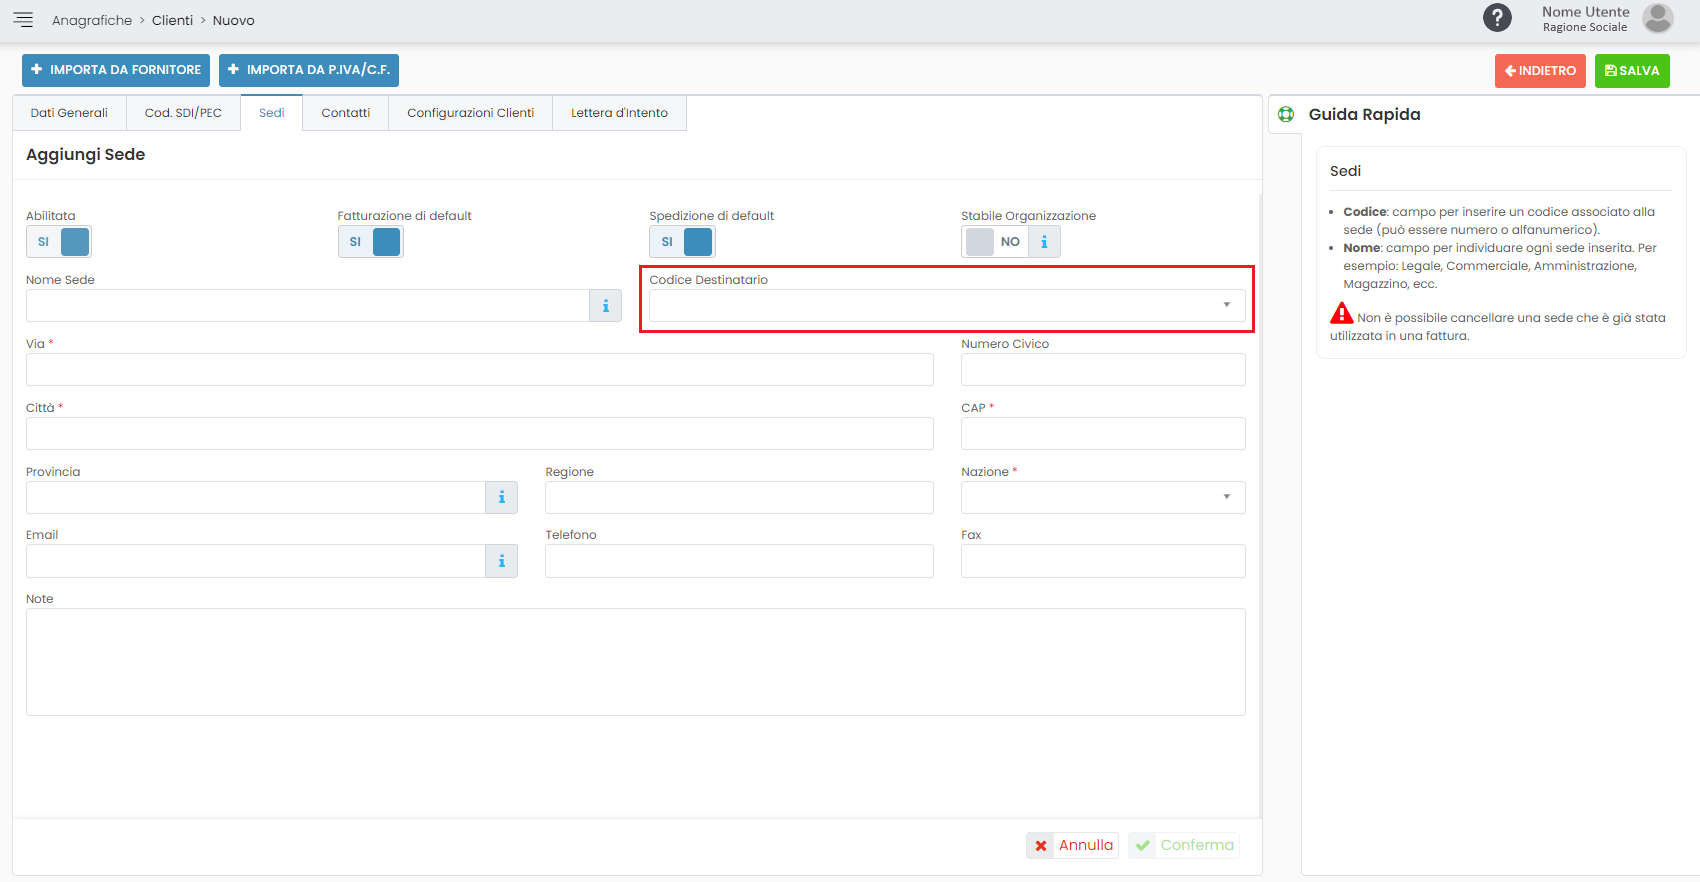Cancel the new sede with Annulla
Viewport: 1700px width, 882px height.
[1072, 845]
